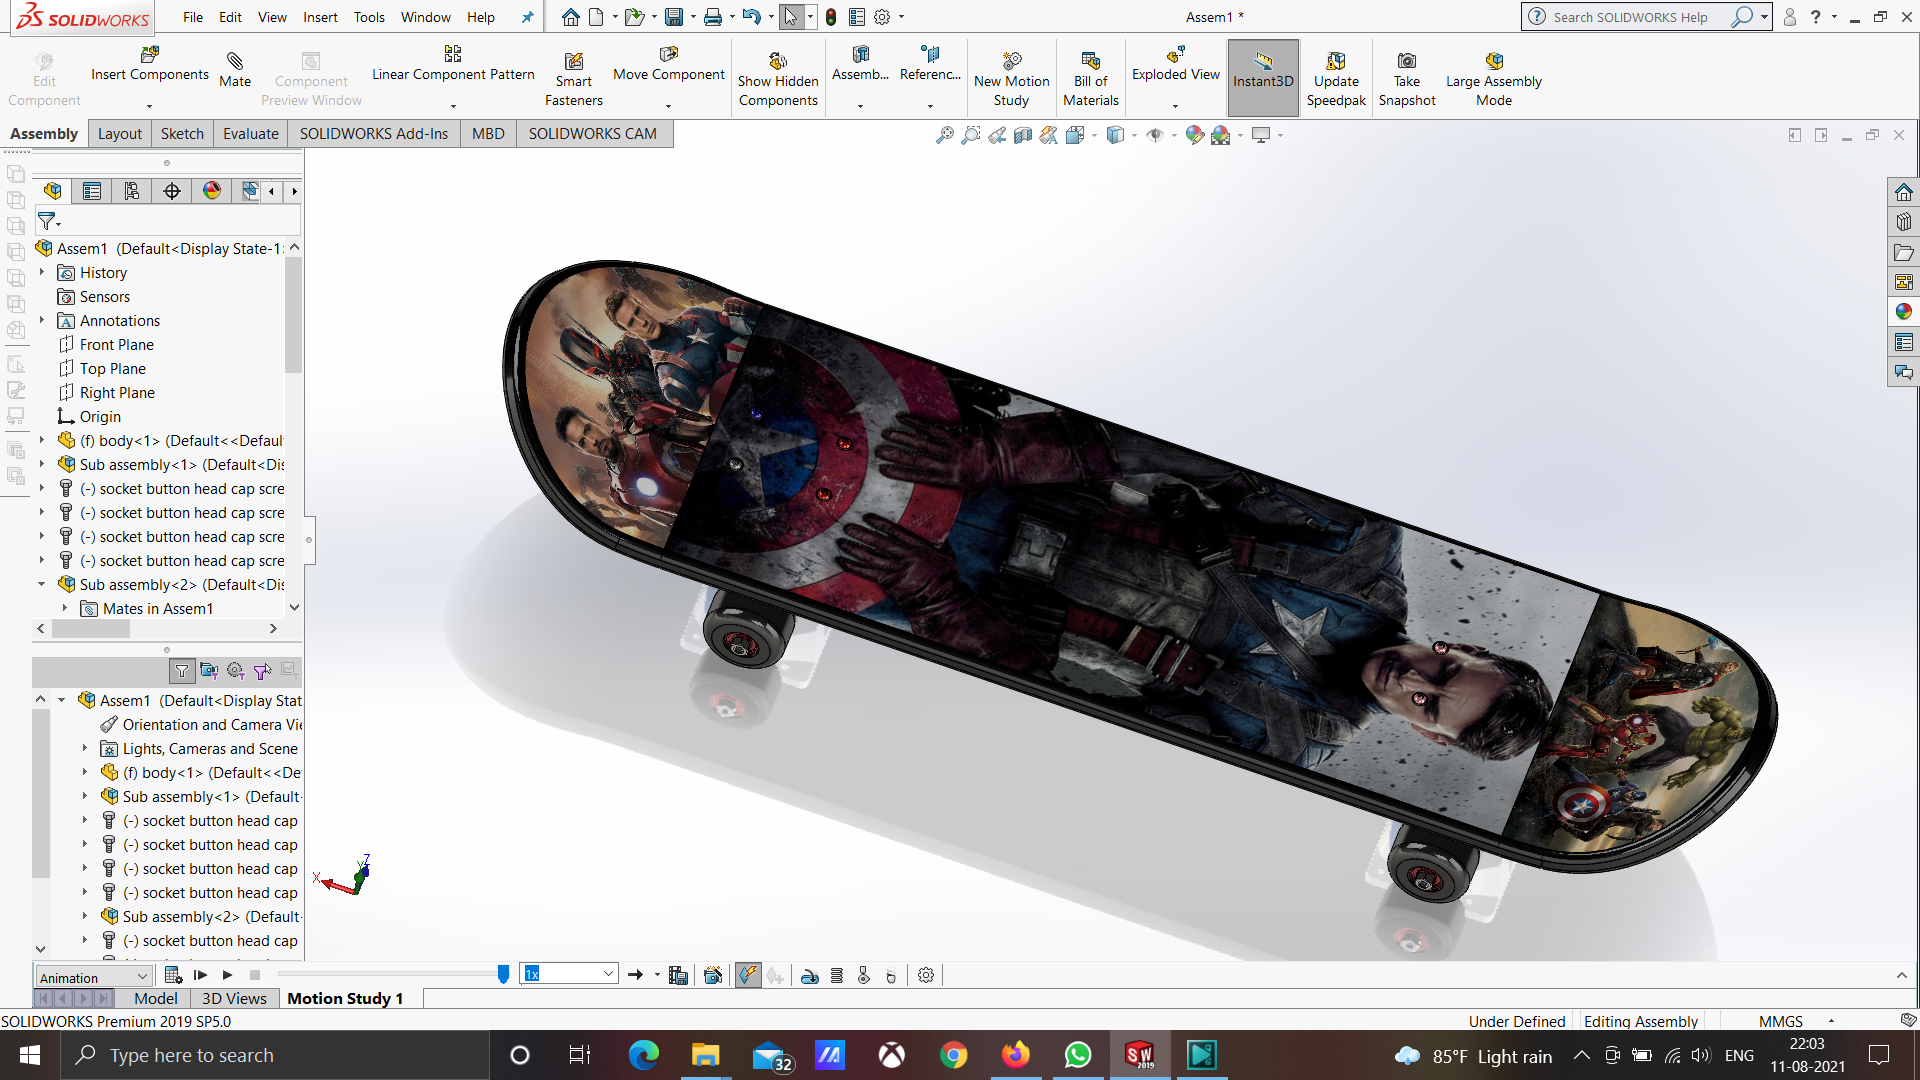Open the Insert menu
The image size is (1920, 1080).
(320, 17)
